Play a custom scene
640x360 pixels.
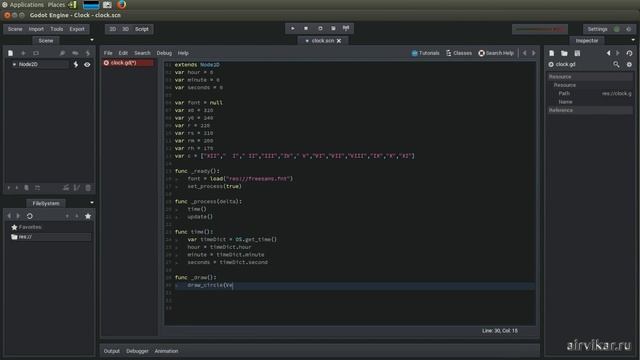coord(333,29)
